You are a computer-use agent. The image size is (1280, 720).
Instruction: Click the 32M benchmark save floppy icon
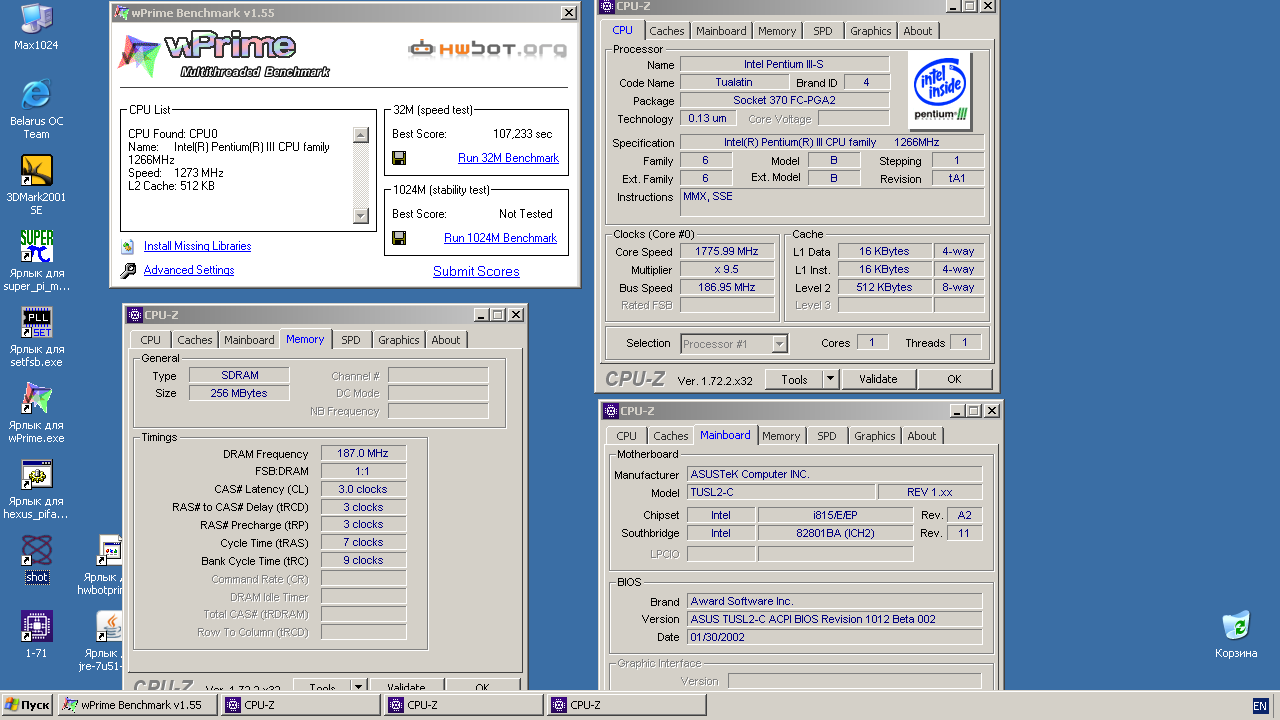(399, 158)
